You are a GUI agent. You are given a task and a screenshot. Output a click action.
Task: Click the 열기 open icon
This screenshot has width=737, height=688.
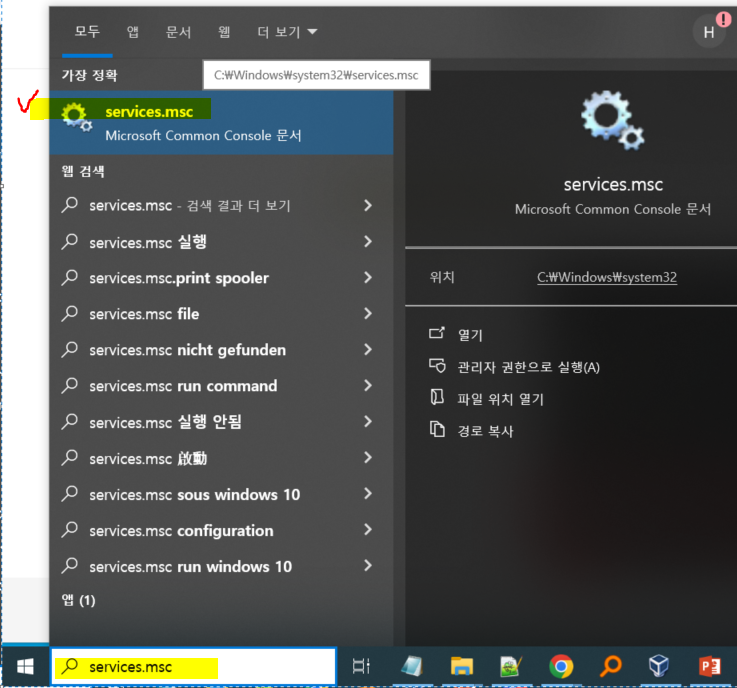pyautogui.click(x=437, y=334)
